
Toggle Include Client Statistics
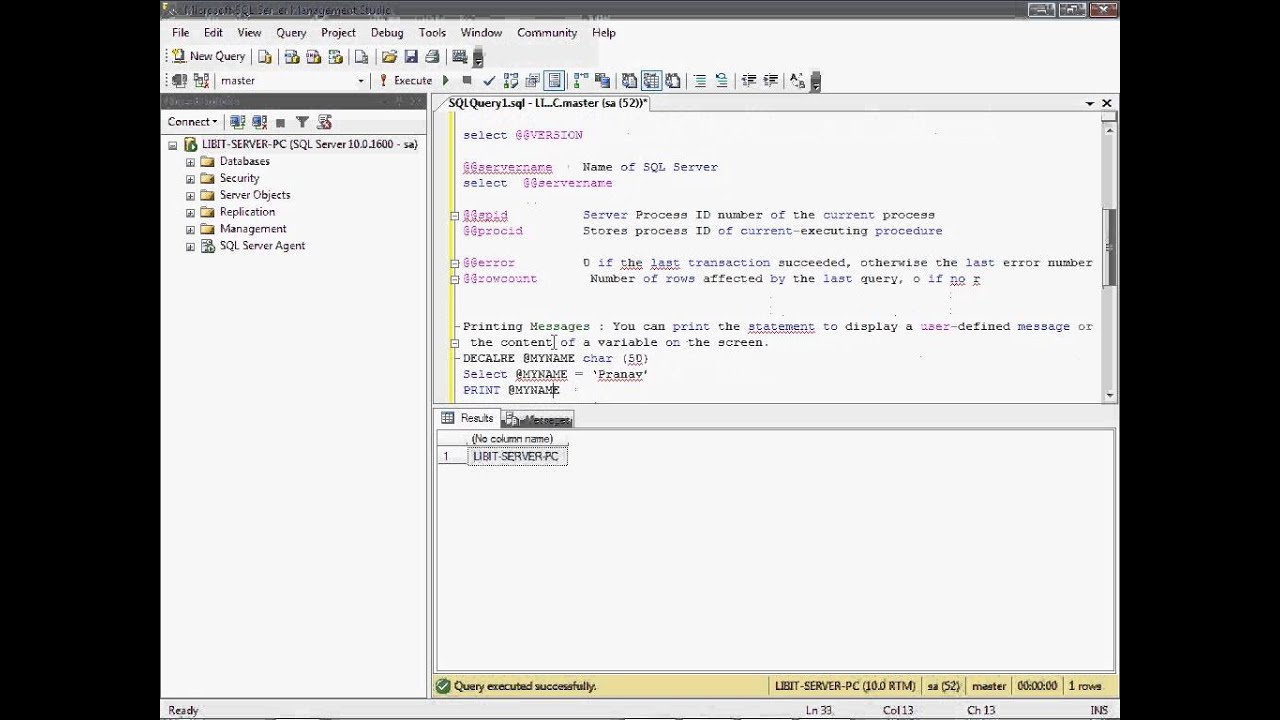coord(603,81)
